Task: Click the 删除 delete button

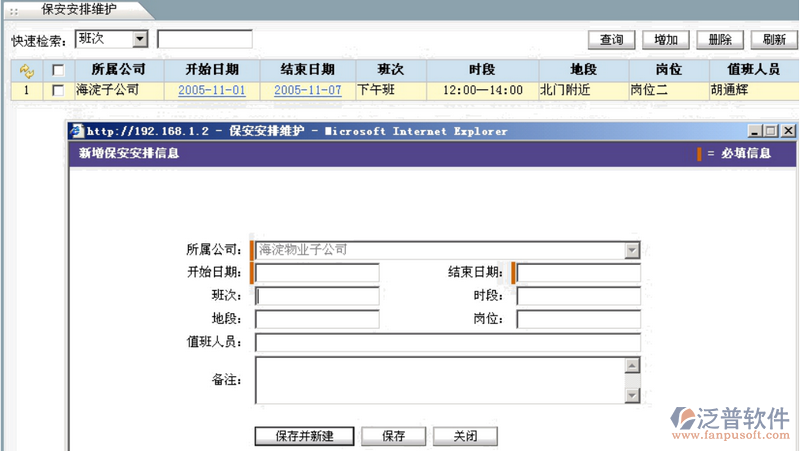Action: point(719,40)
